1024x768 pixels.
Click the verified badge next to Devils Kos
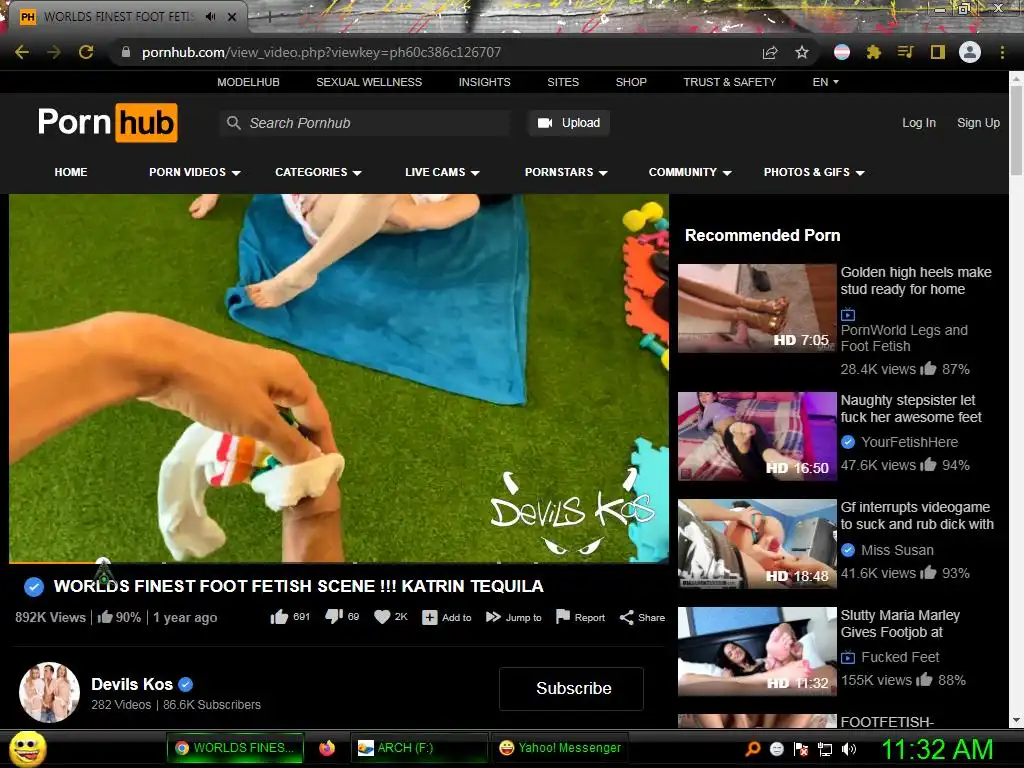pos(185,684)
